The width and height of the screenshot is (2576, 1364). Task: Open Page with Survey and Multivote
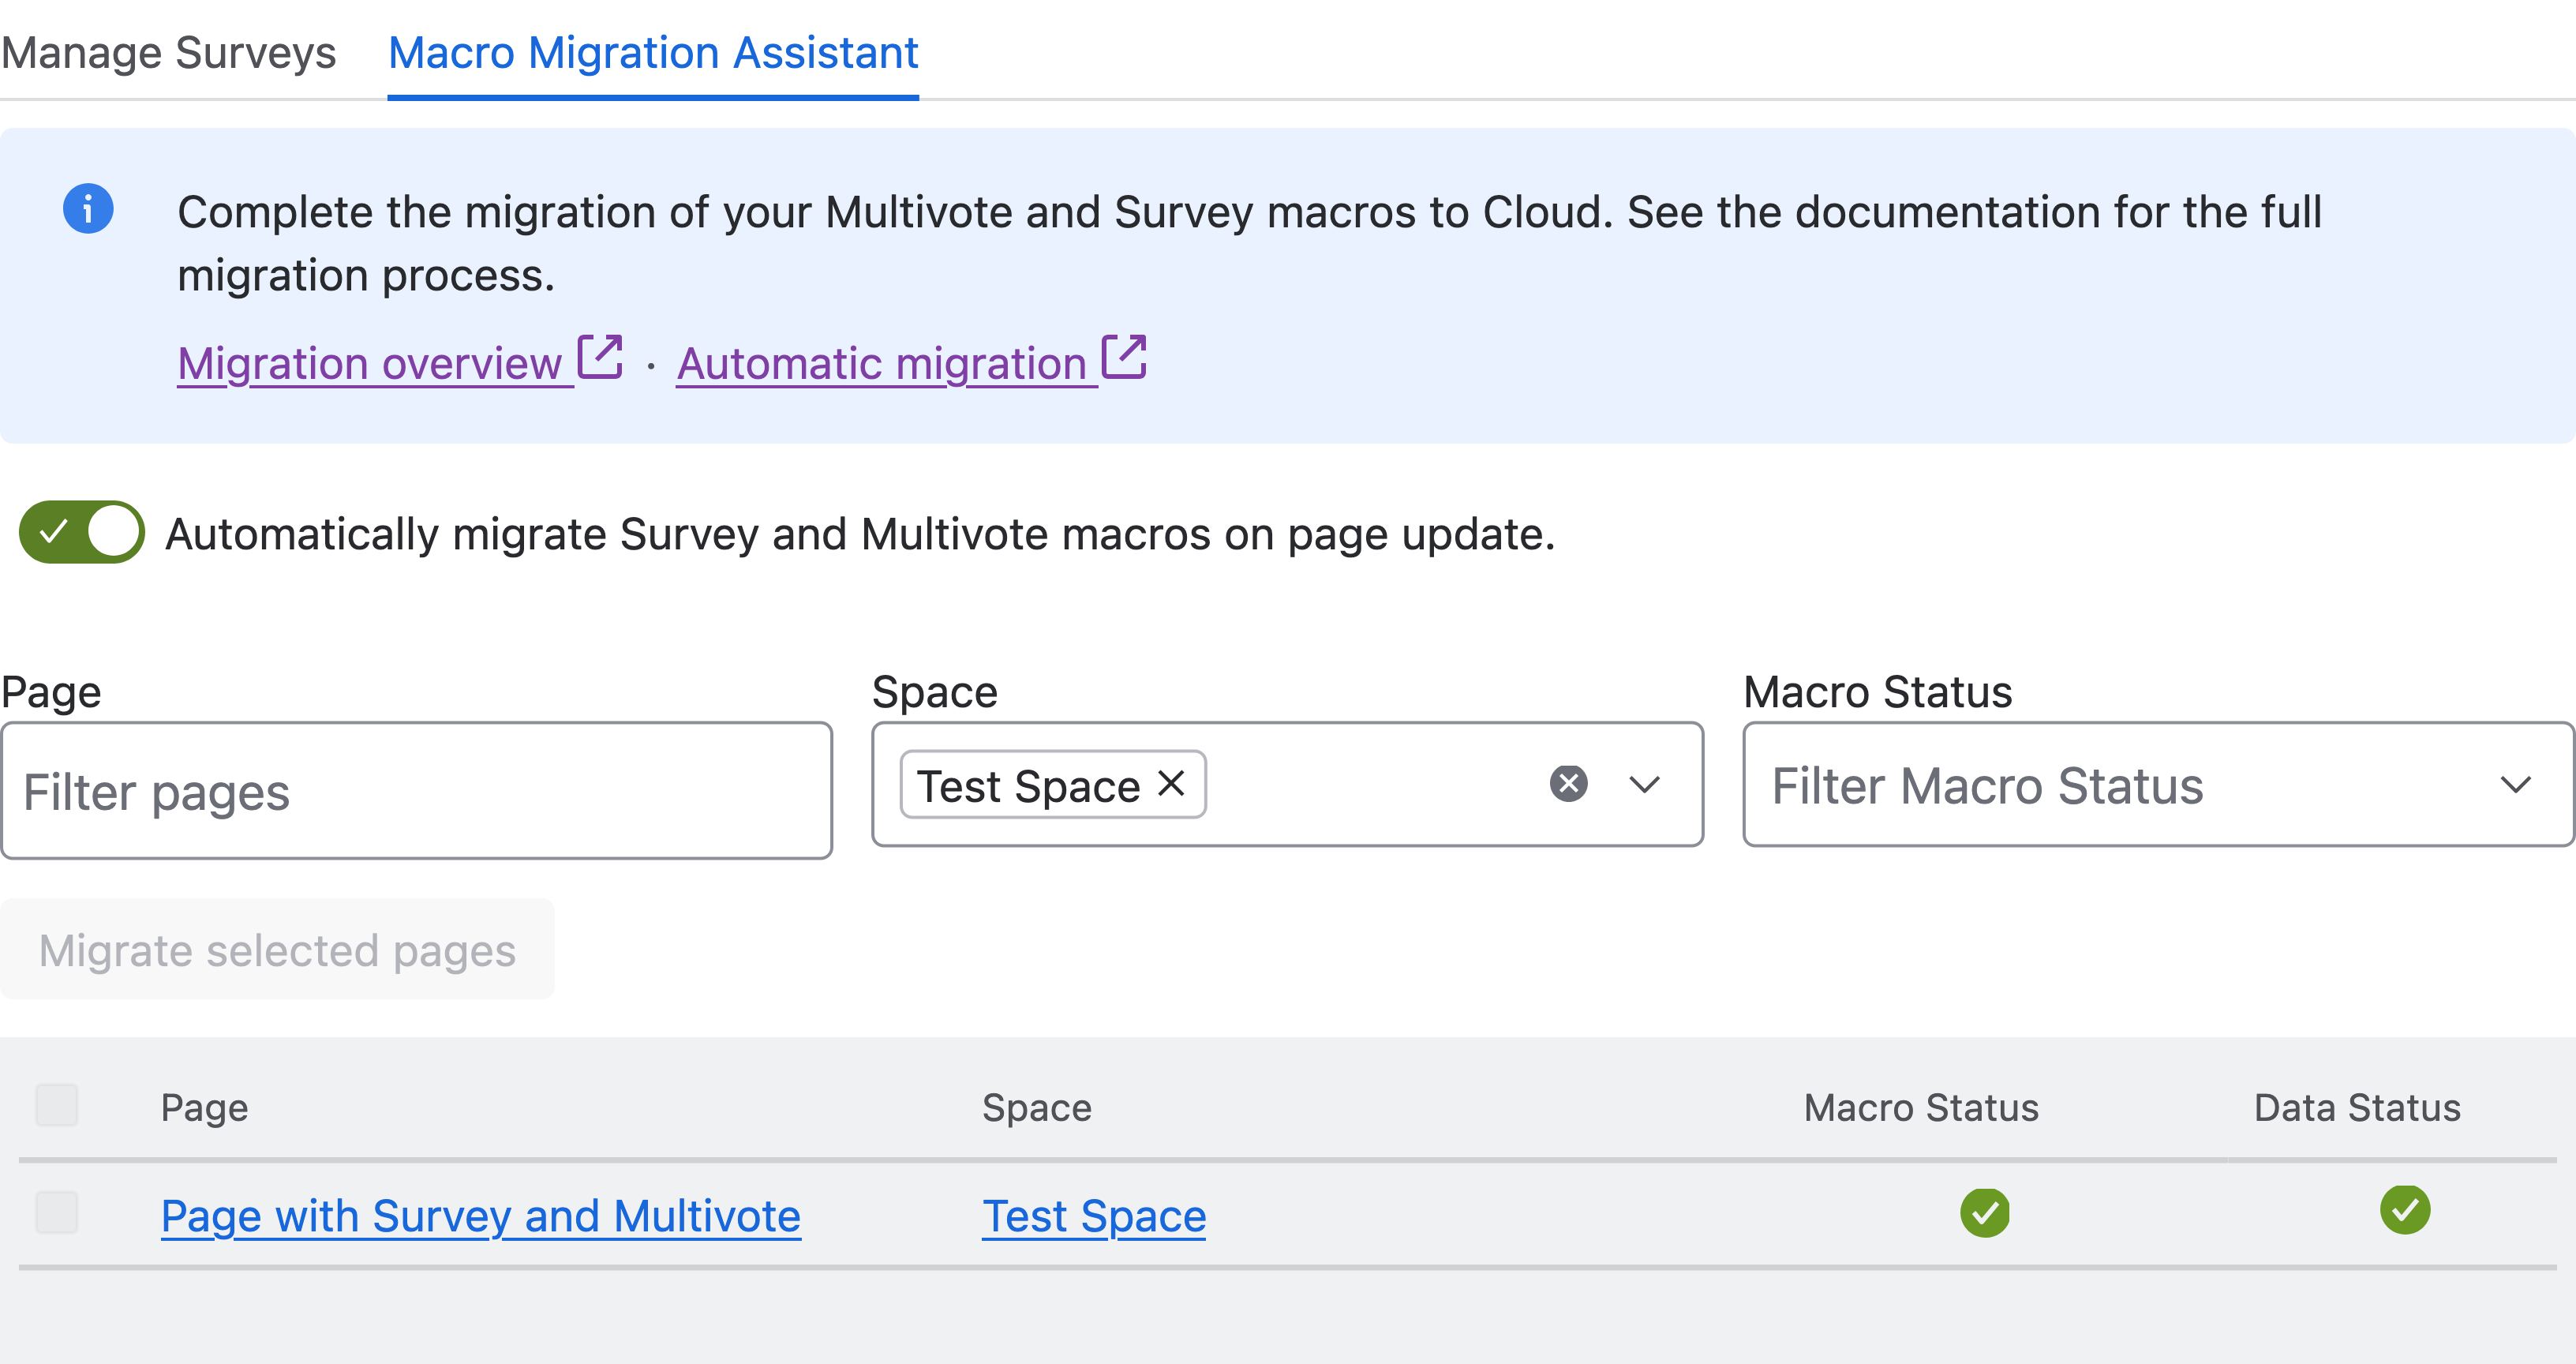pos(481,1216)
